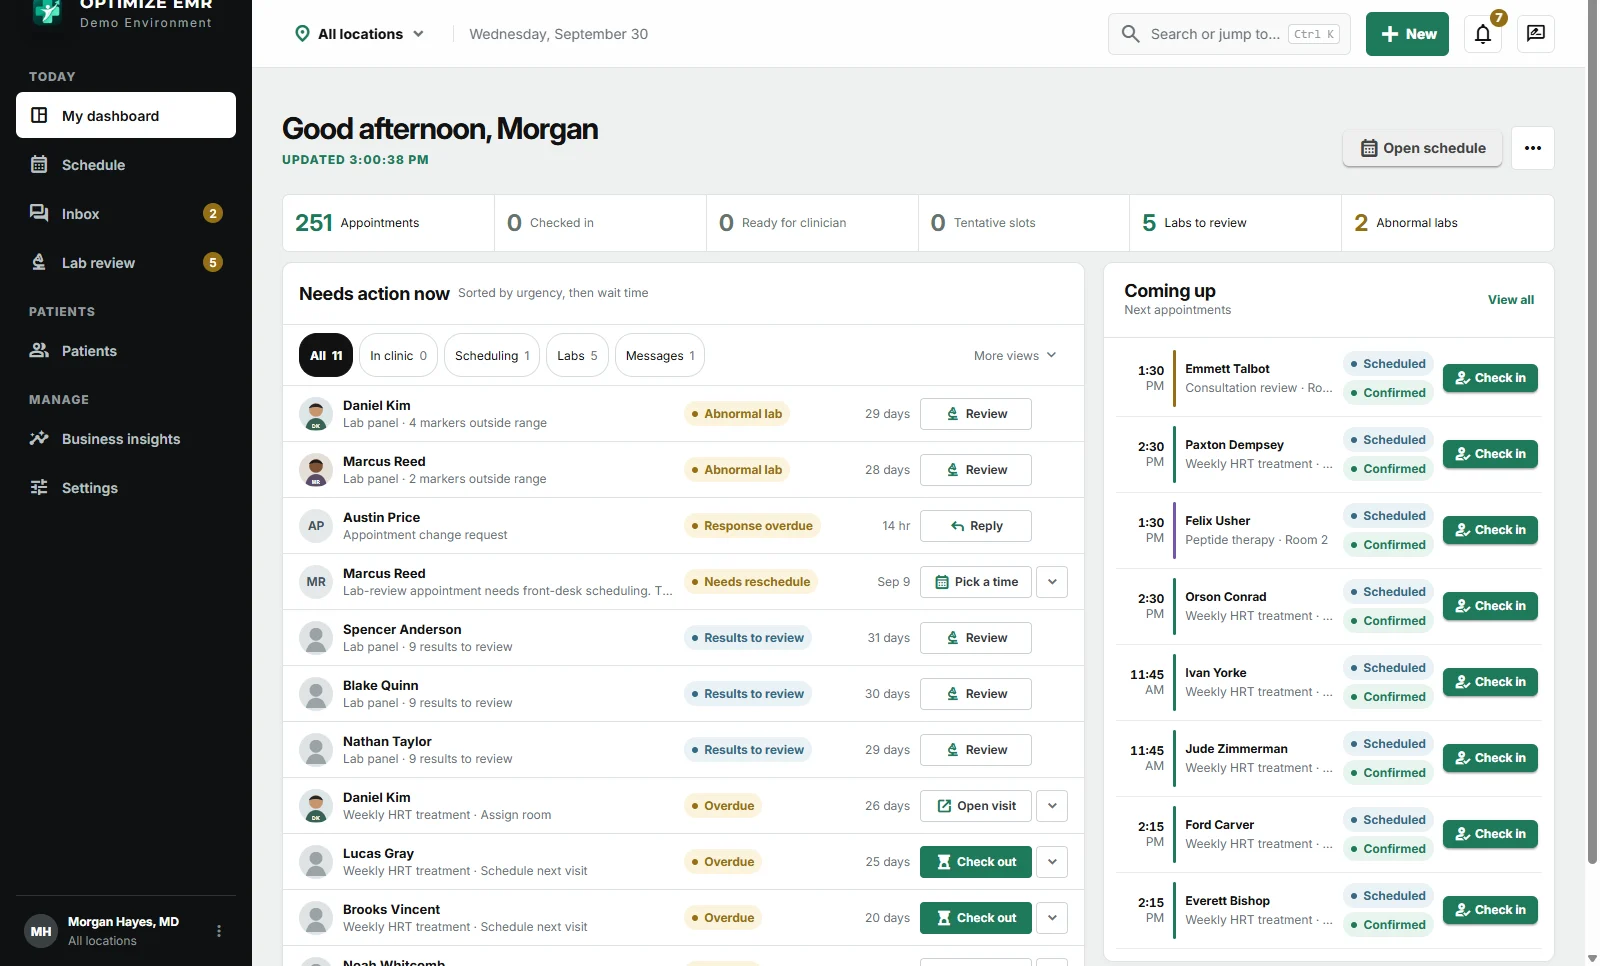Expand Lucas Gray Check out options arrow

pyautogui.click(x=1052, y=862)
